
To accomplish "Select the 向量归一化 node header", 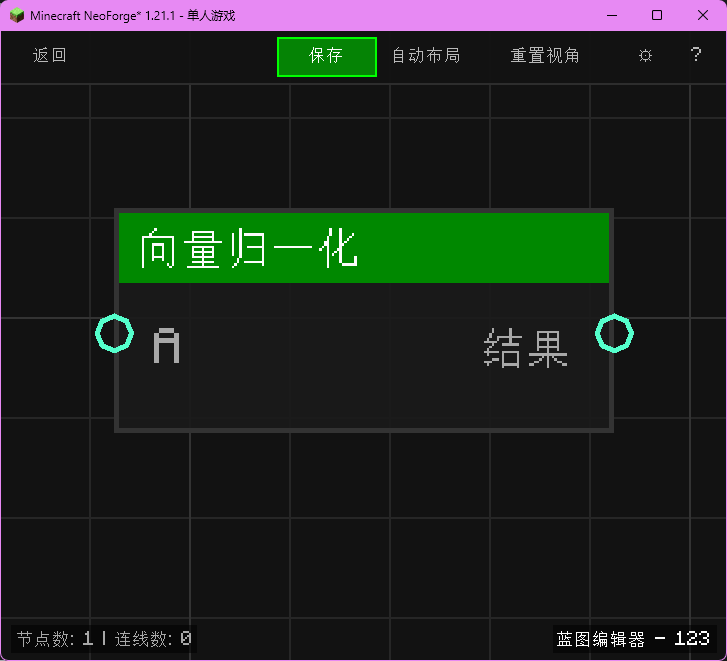I will pyautogui.click(x=364, y=248).
